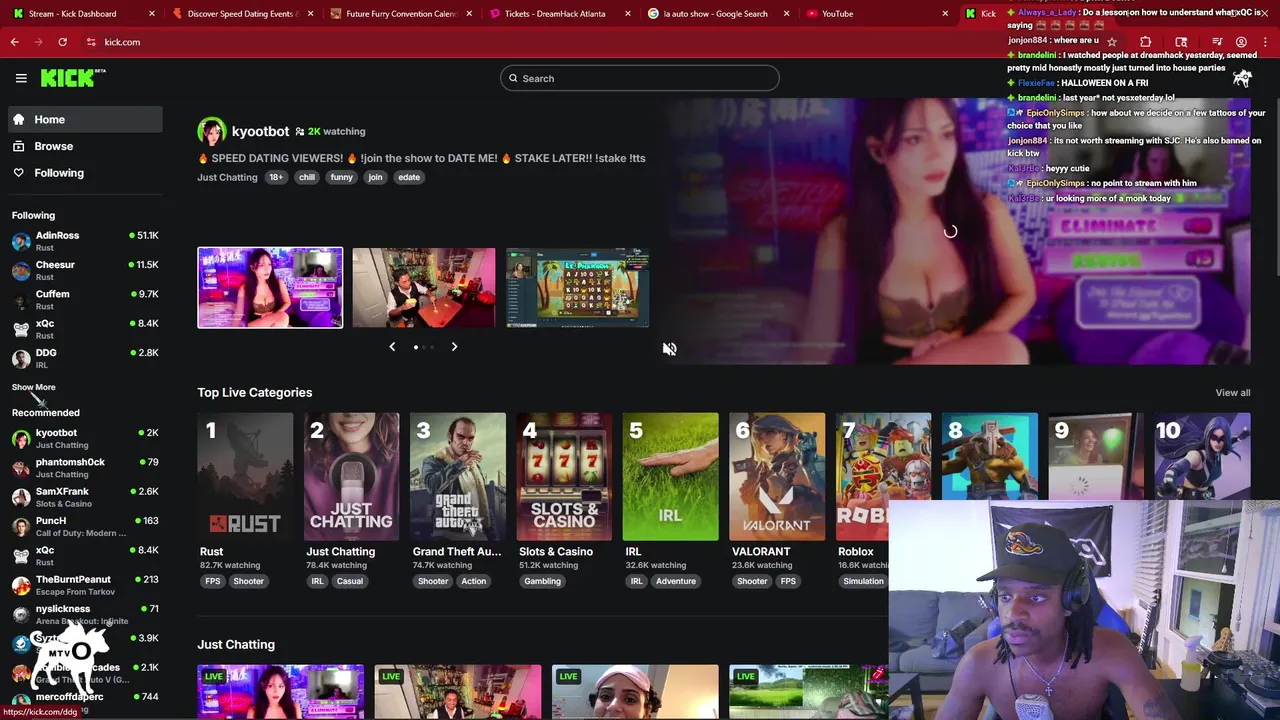Bookmark this page with star icon

click(1111, 42)
